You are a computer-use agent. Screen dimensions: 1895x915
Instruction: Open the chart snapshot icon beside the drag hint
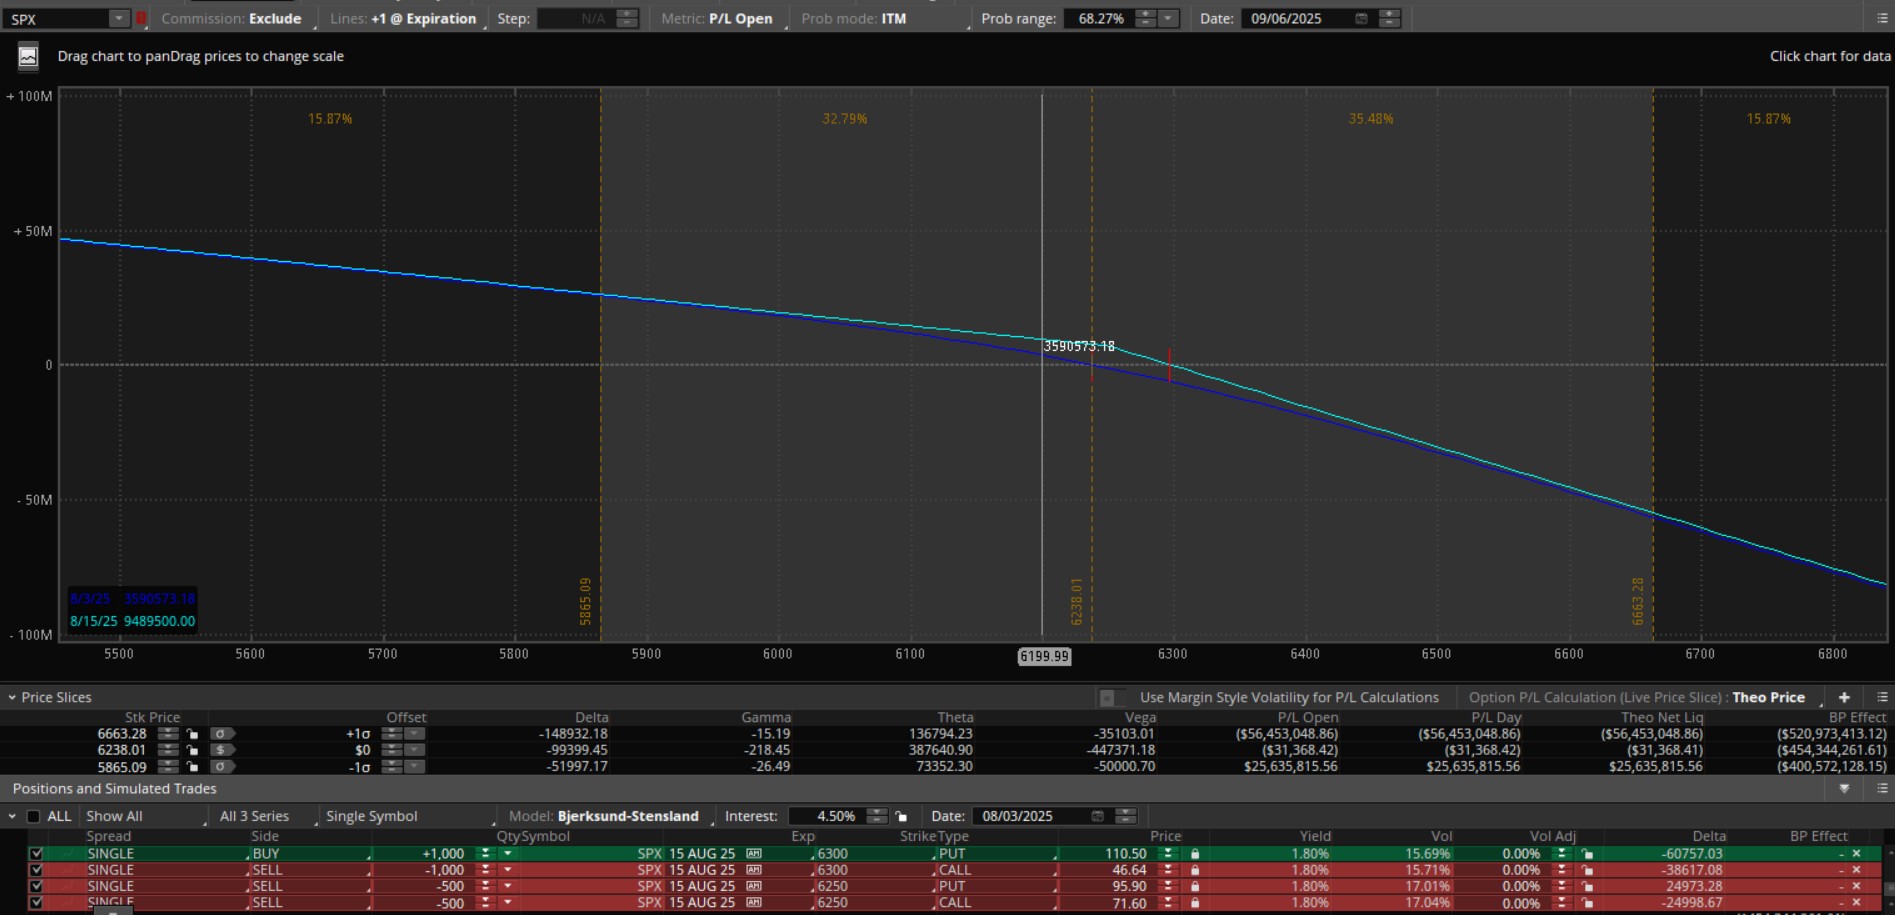coord(28,57)
